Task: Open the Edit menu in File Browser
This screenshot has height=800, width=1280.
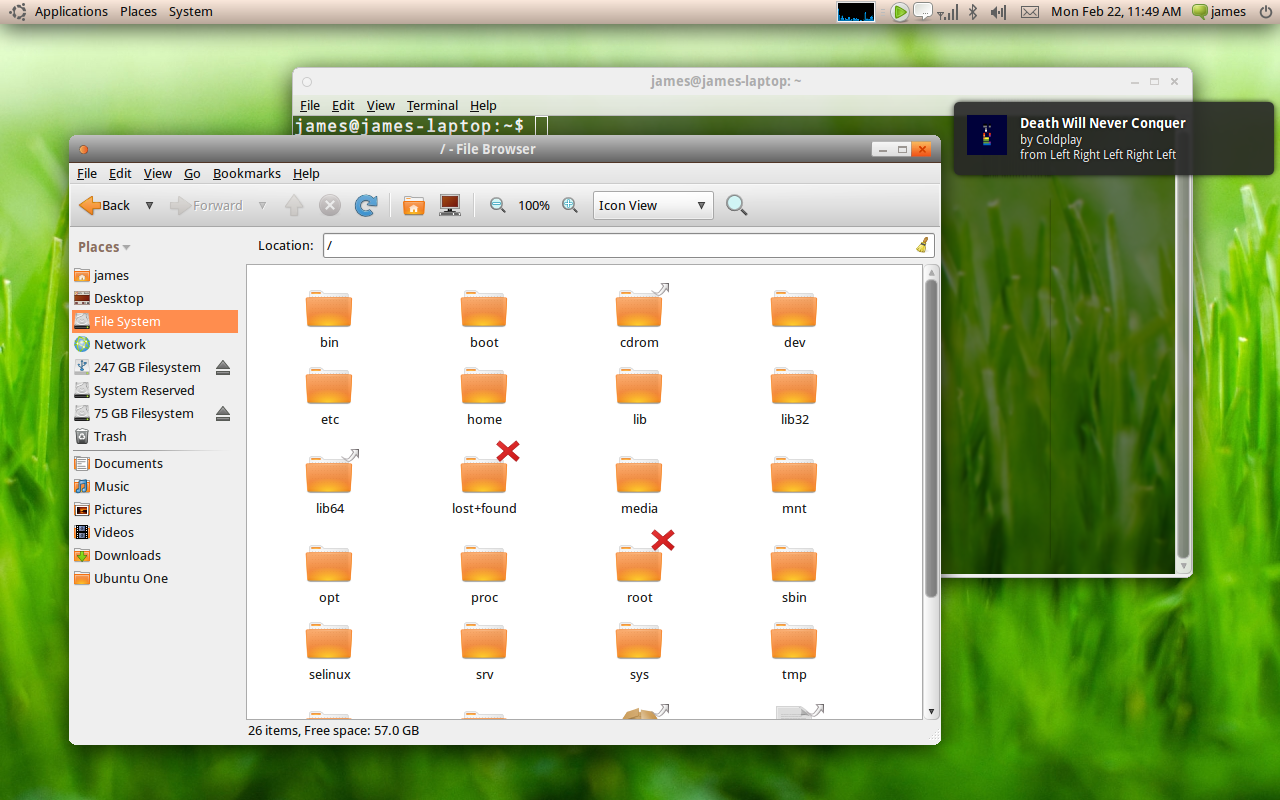Action: click(120, 173)
